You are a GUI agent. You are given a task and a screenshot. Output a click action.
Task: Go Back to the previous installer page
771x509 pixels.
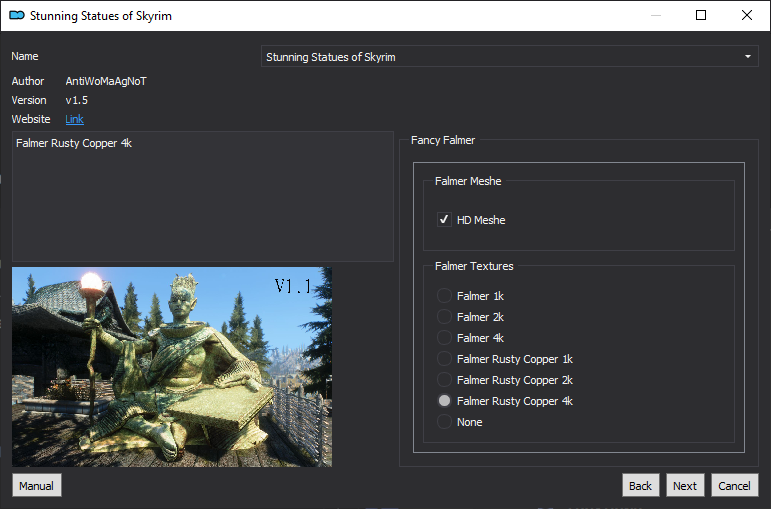coord(640,485)
